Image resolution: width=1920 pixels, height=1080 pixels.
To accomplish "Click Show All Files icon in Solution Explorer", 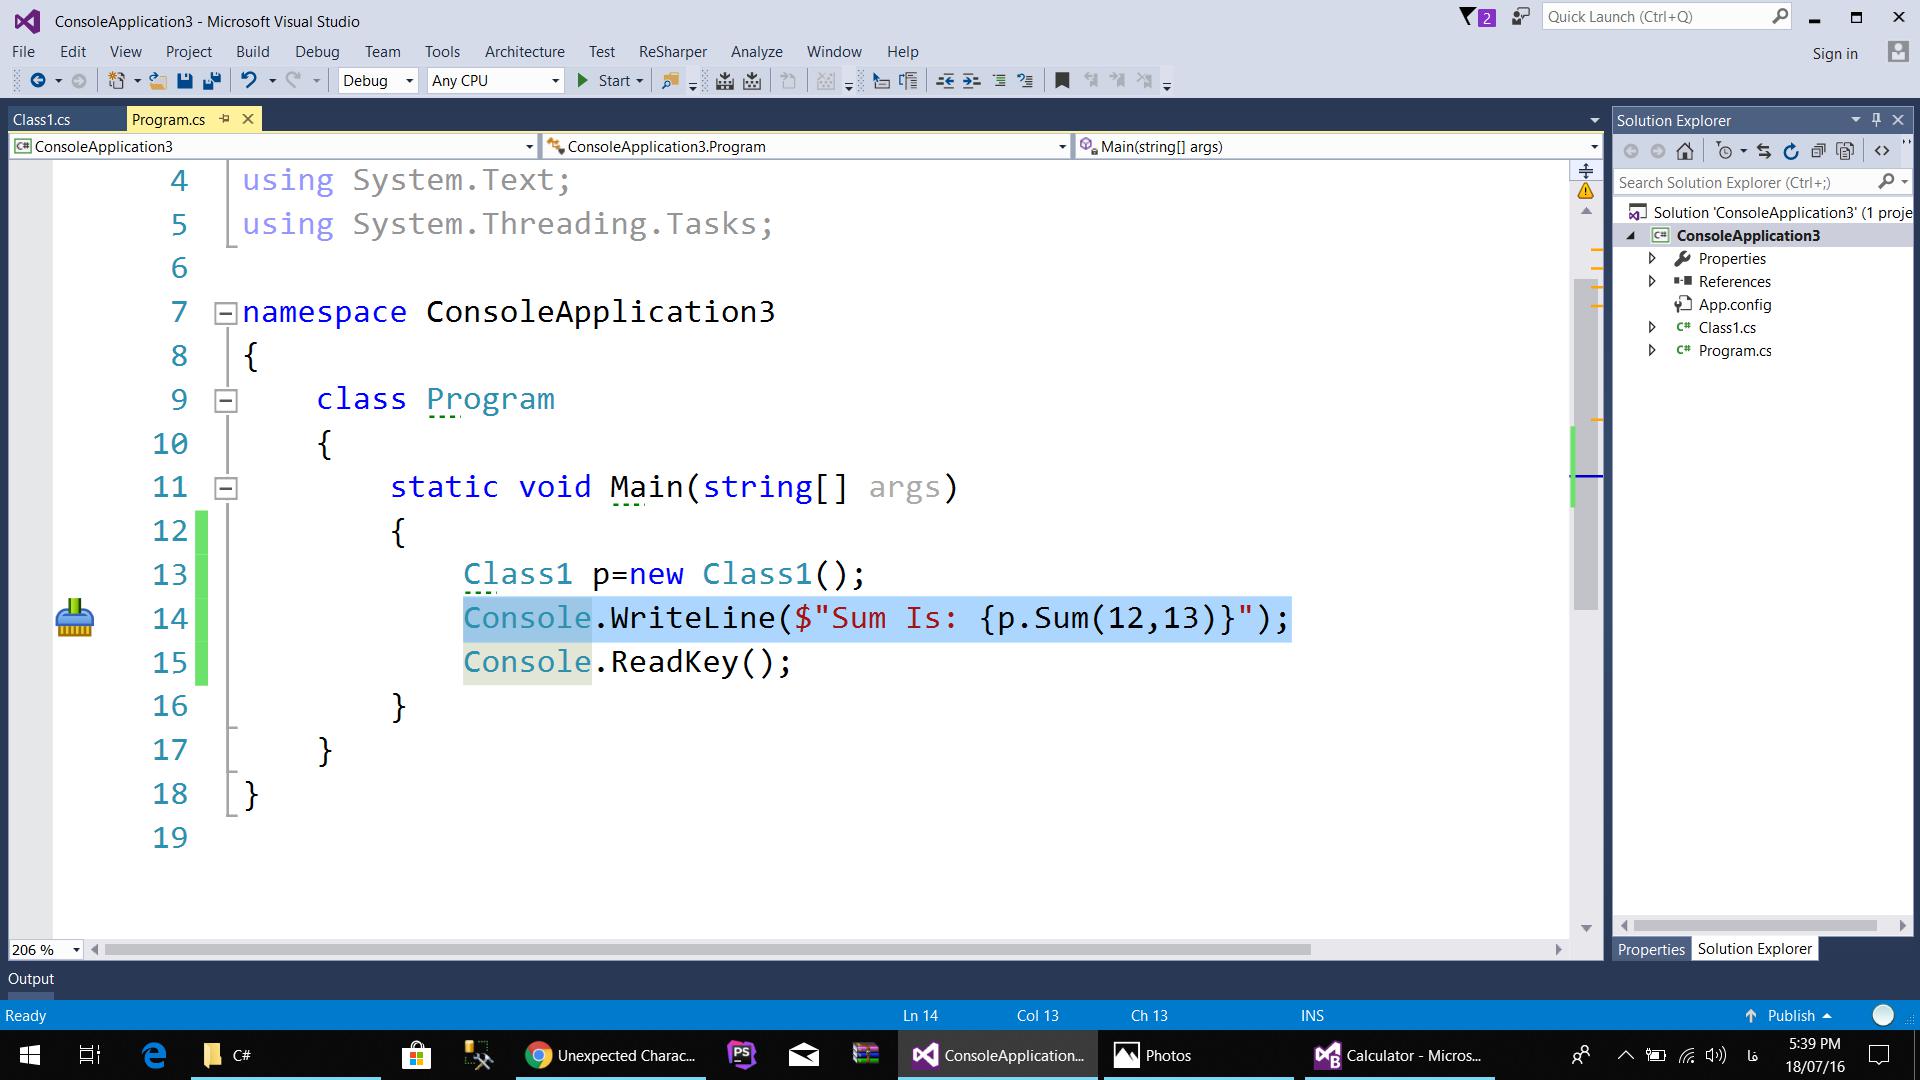I will point(1845,151).
